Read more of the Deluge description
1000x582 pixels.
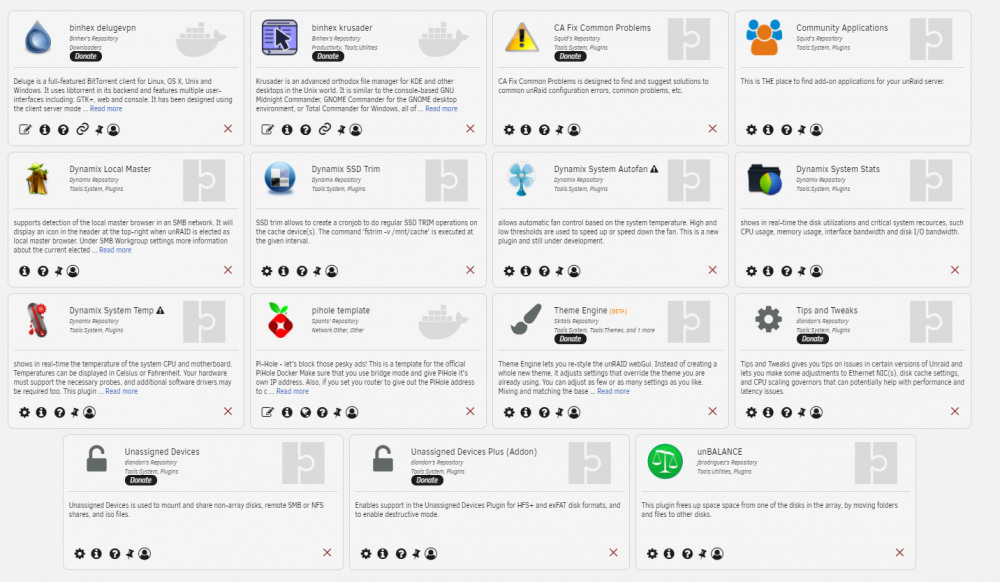106,108
